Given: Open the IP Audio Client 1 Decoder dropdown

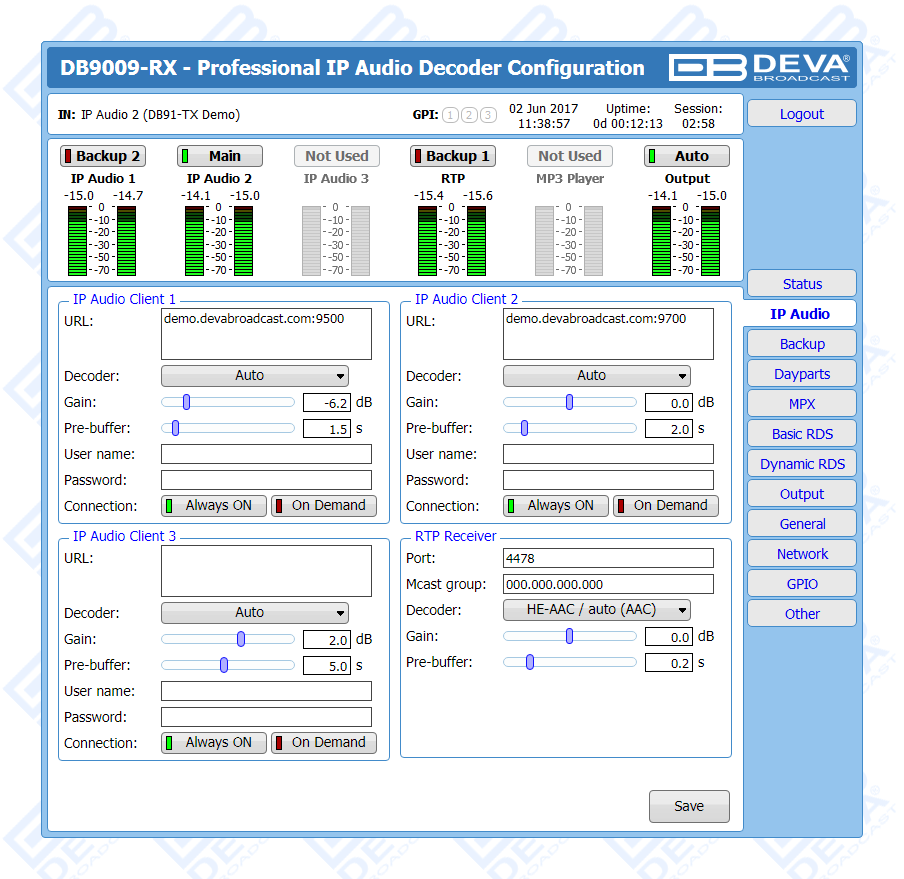Looking at the screenshot, I should (x=255, y=376).
